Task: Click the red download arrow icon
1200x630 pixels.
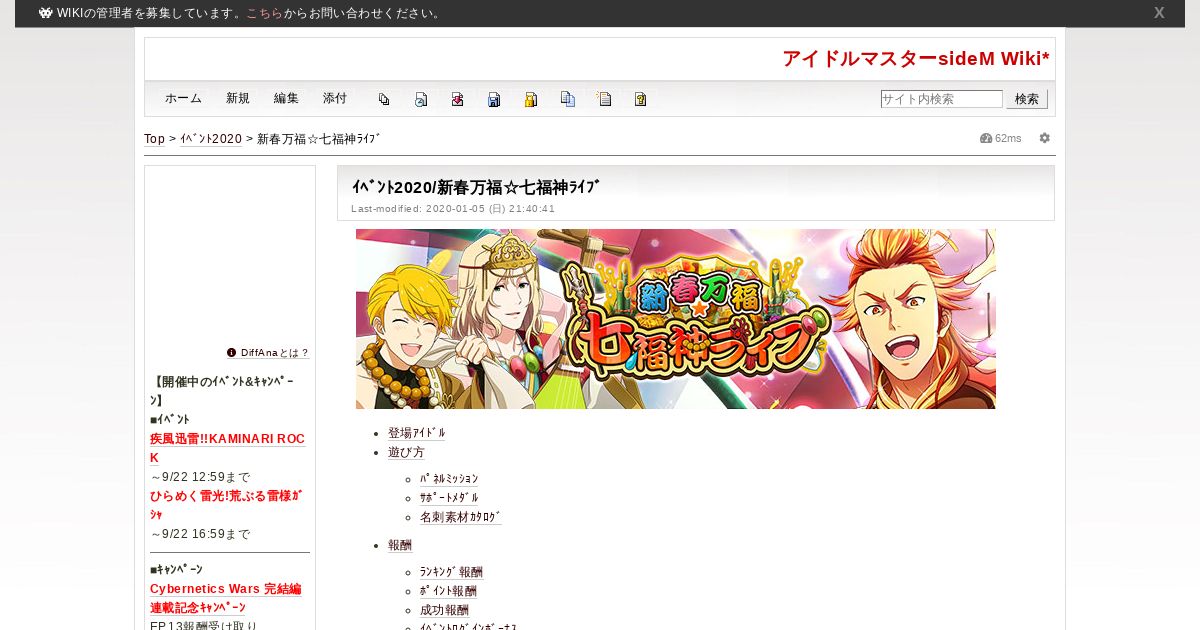Action: coord(457,99)
